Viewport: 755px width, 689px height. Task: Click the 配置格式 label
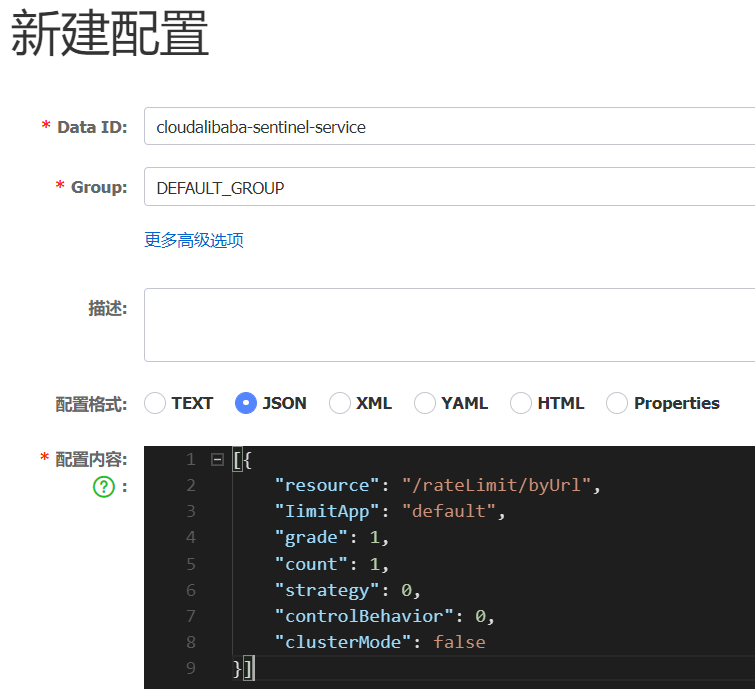point(91,404)
